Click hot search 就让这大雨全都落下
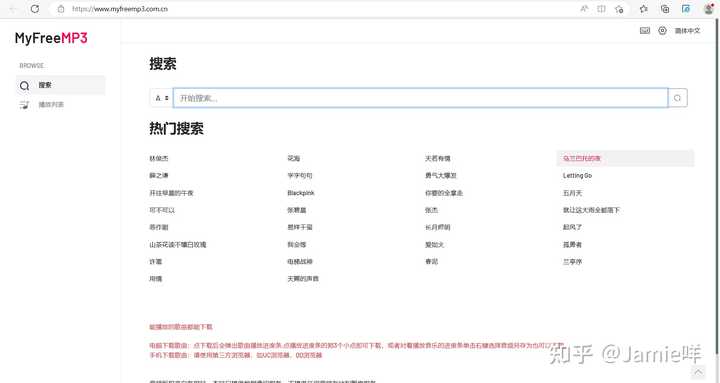The image size is (720, 383). coord(591,210)
